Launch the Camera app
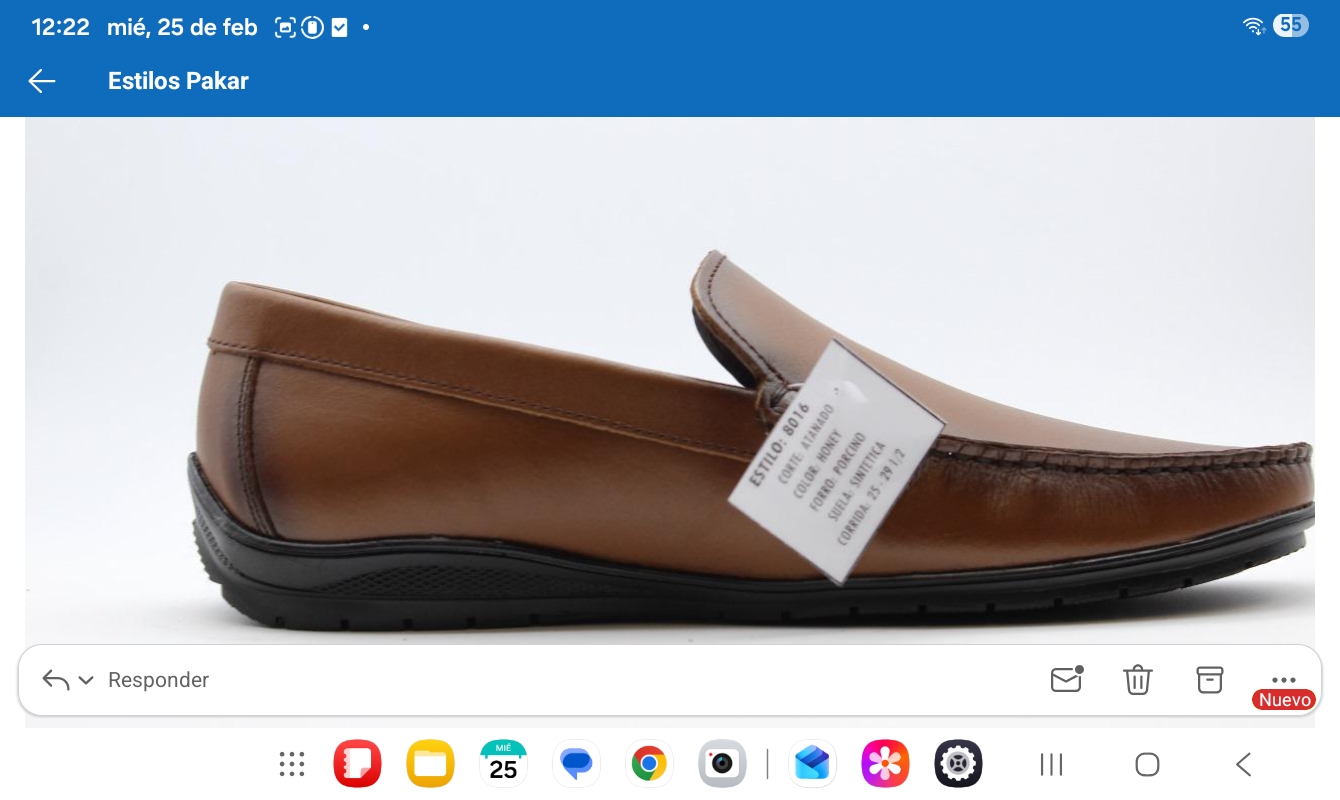This screenshot has width=1340, height=800. [x=722, y=765]
